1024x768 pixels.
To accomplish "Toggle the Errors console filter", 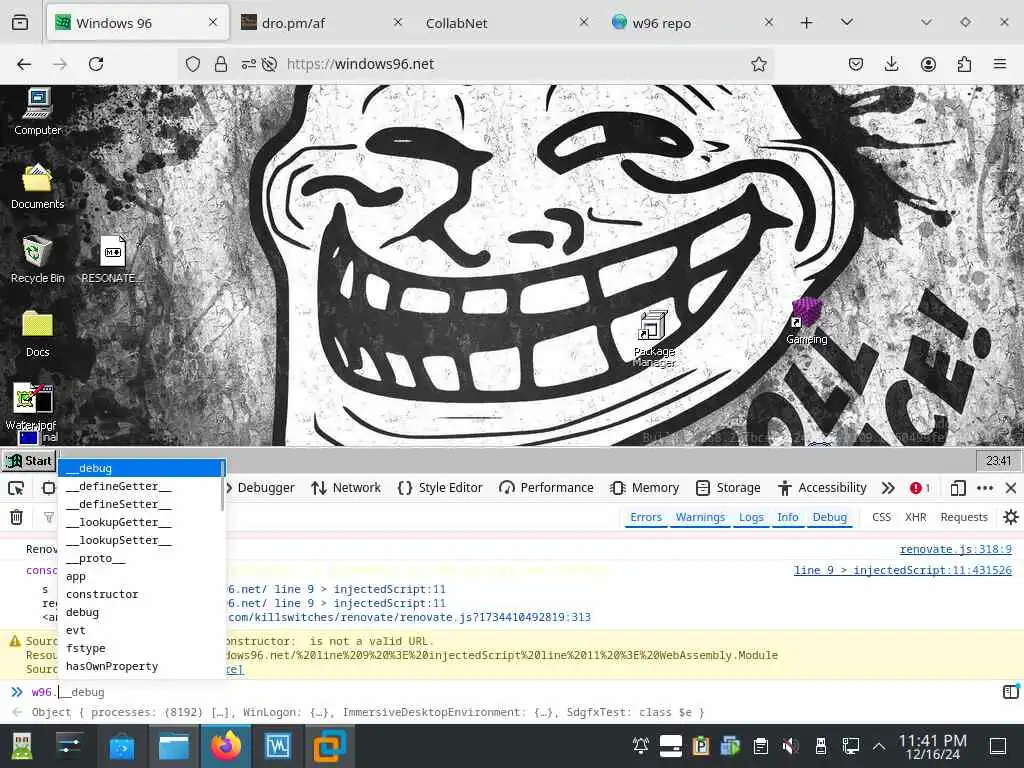I will [646, 517].
